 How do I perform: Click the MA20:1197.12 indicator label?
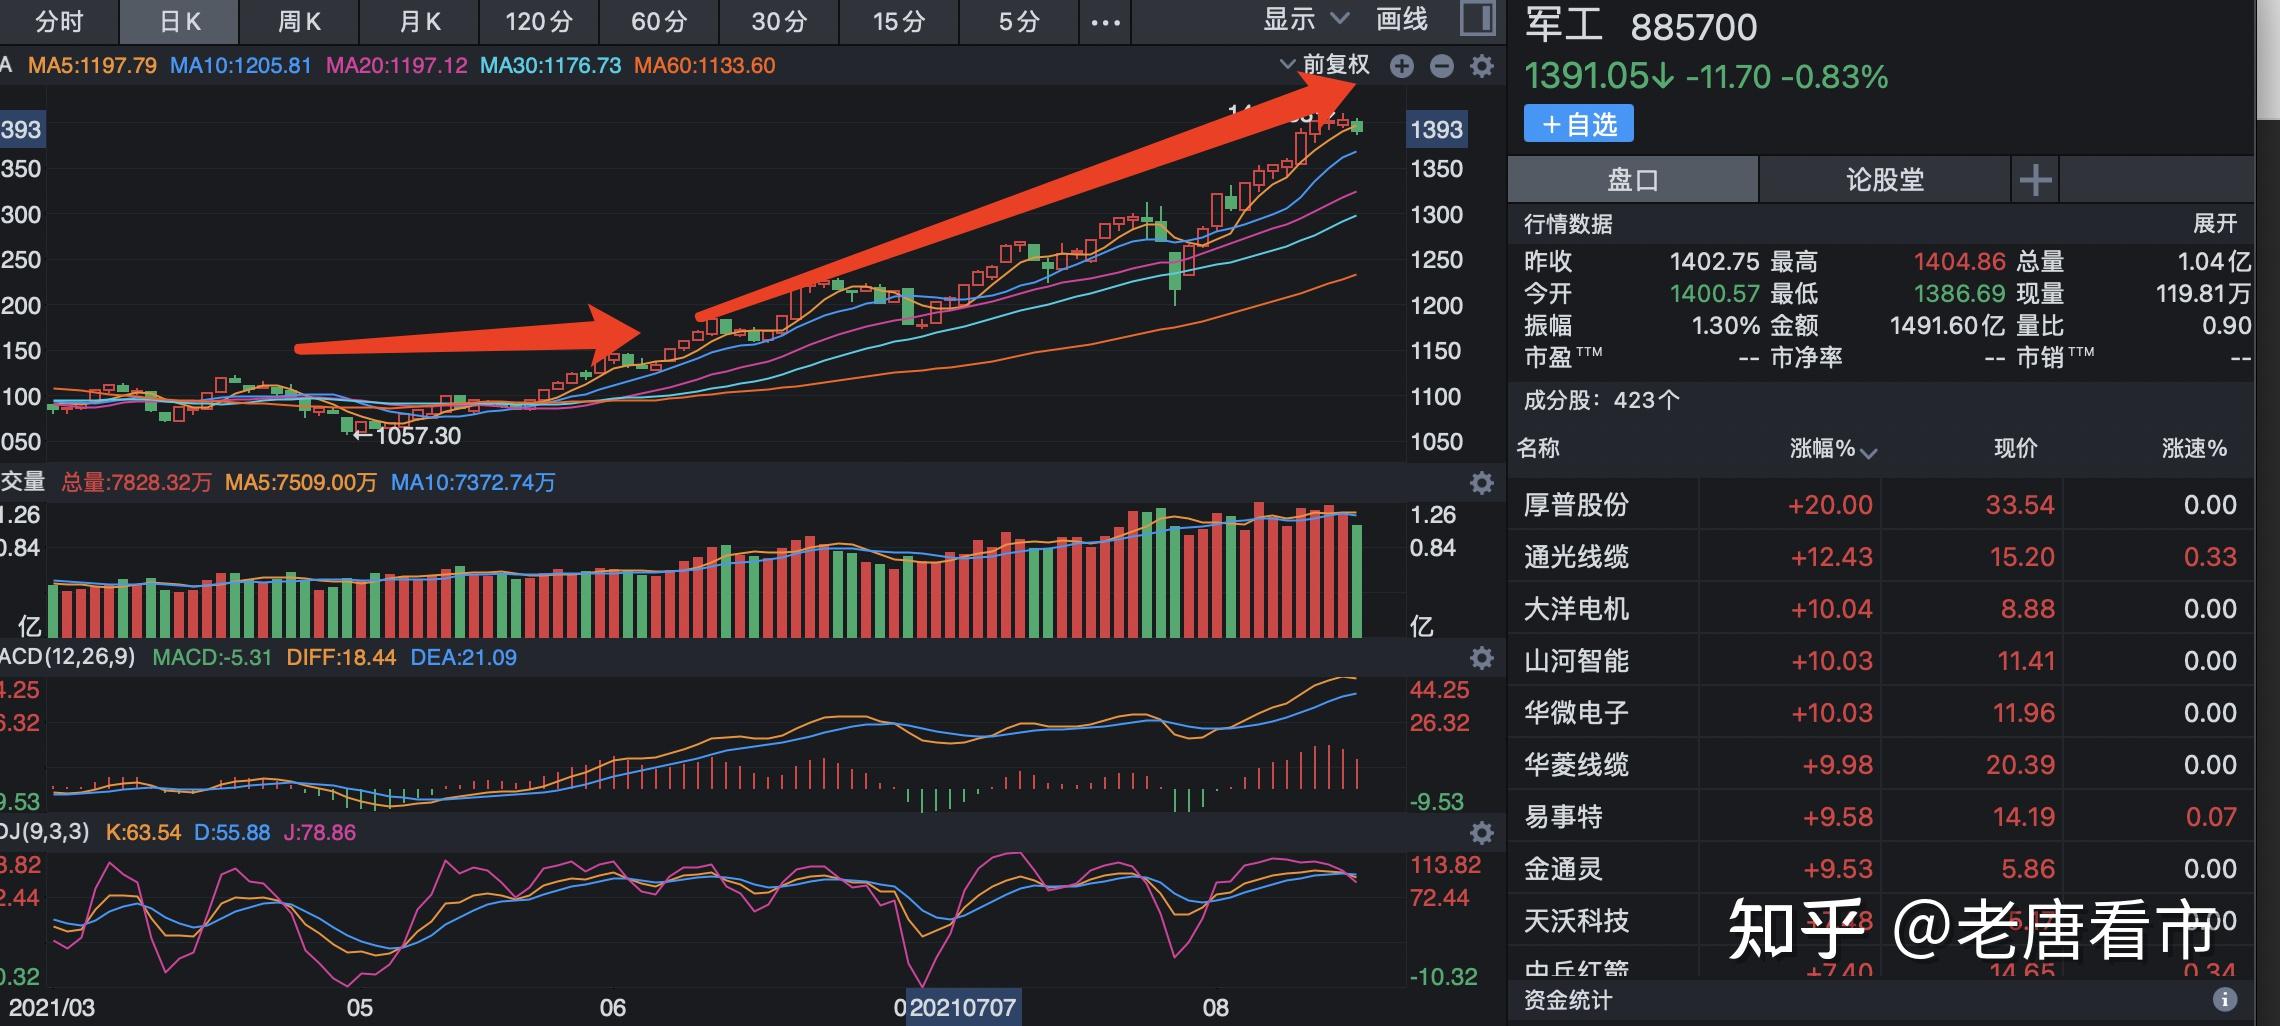tap(397, 66)
